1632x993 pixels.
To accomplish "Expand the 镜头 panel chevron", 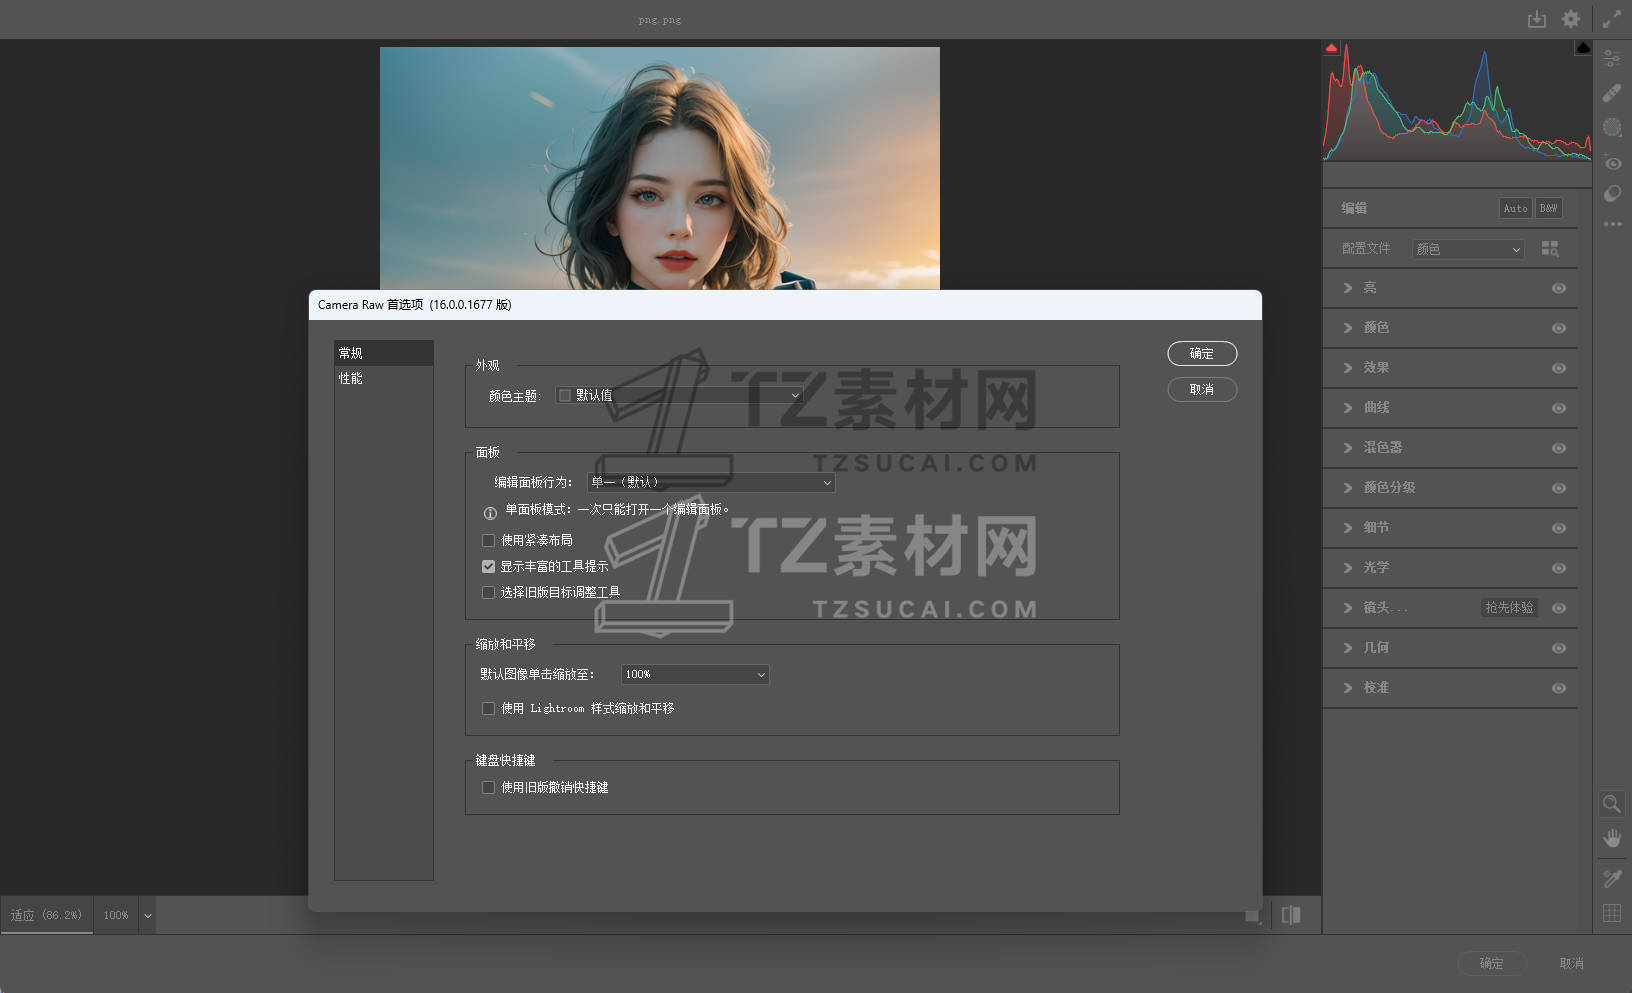I will tap(1348, 608).
